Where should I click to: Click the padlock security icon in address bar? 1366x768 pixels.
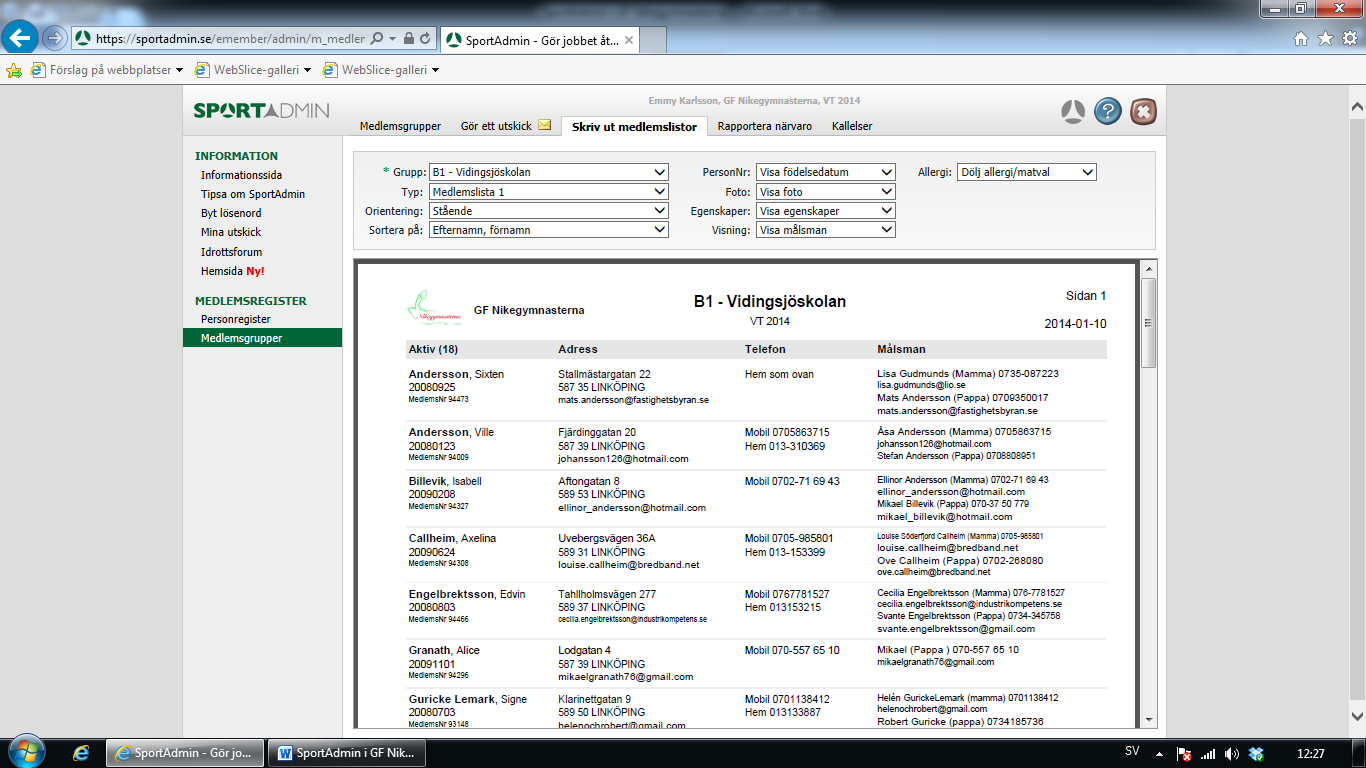(408, 38)
